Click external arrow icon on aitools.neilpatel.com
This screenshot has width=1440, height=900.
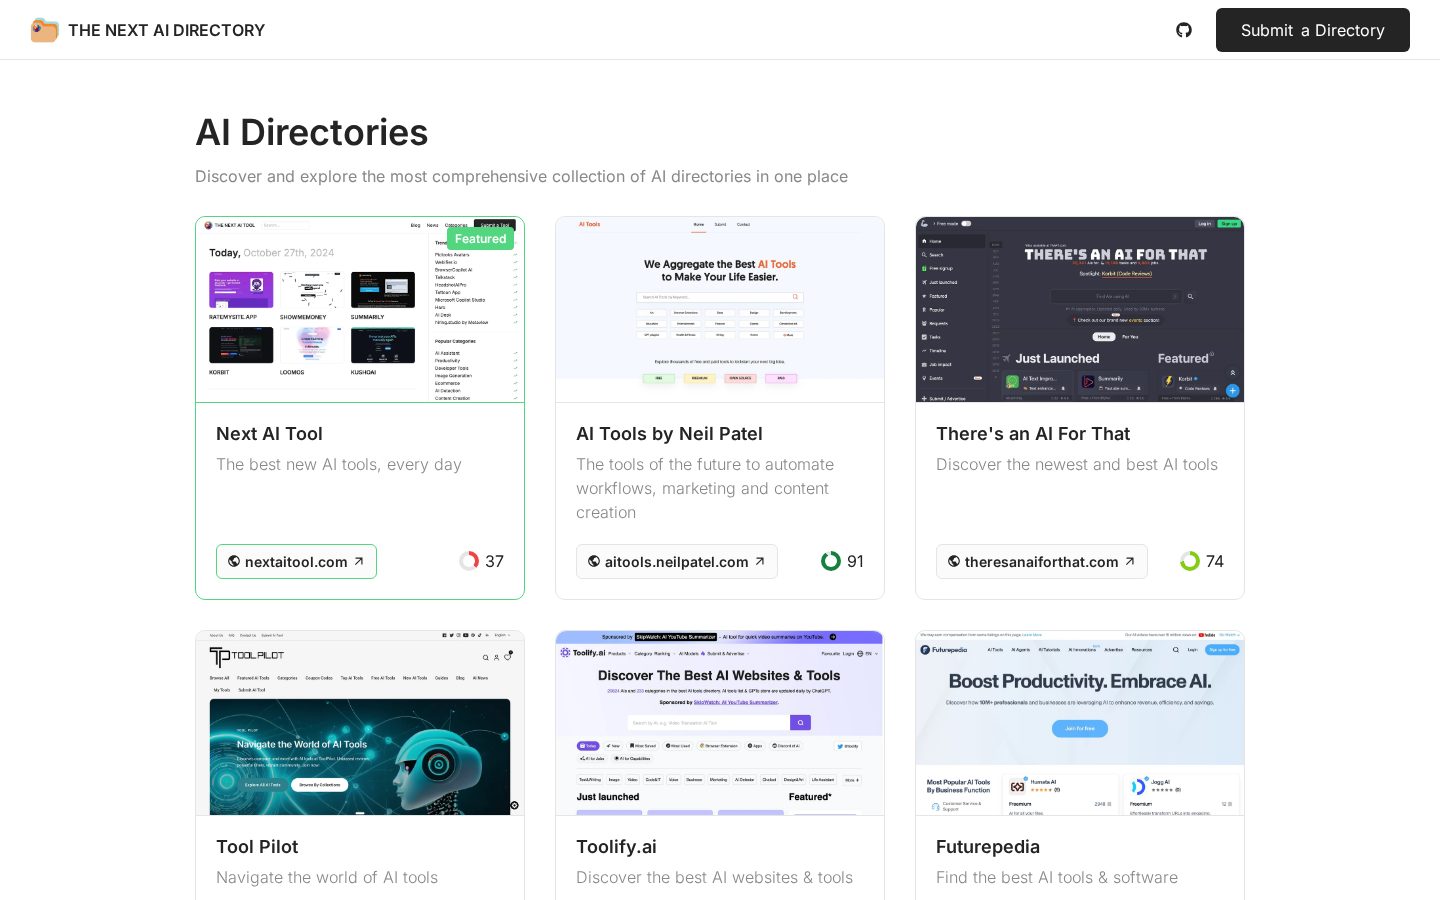coord(760,561)
